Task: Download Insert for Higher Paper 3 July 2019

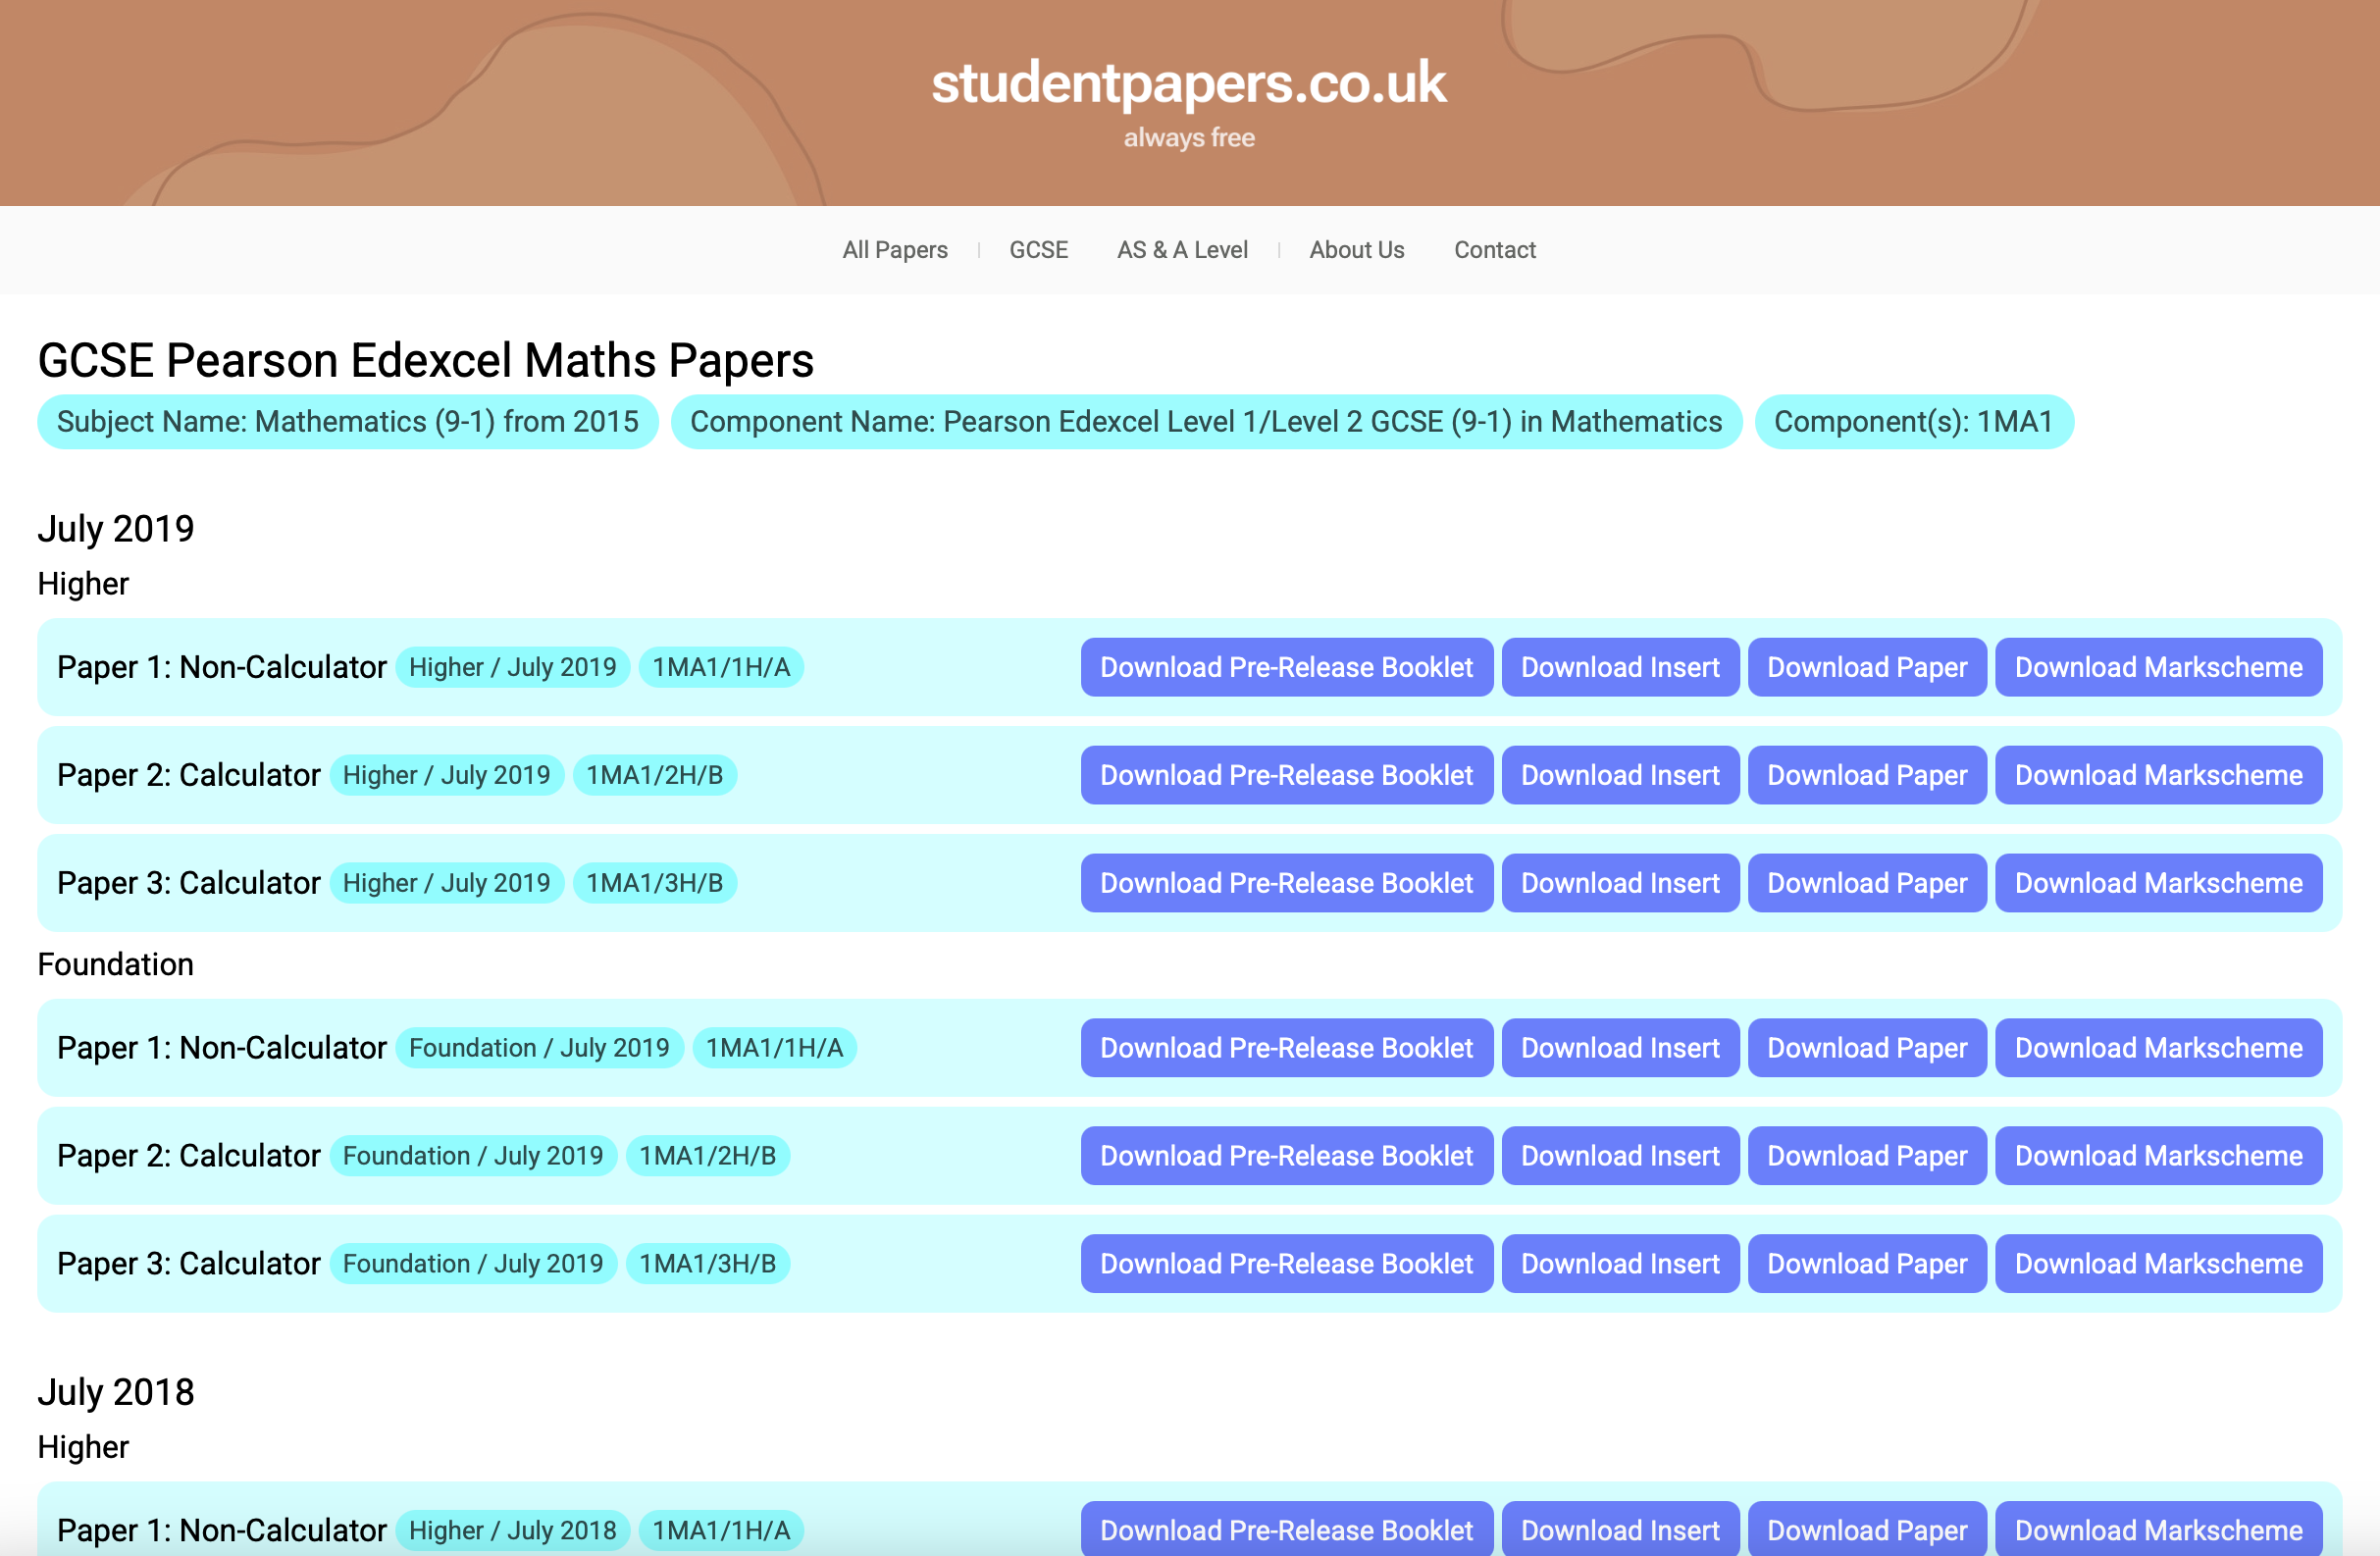Action: point(1619,883)
